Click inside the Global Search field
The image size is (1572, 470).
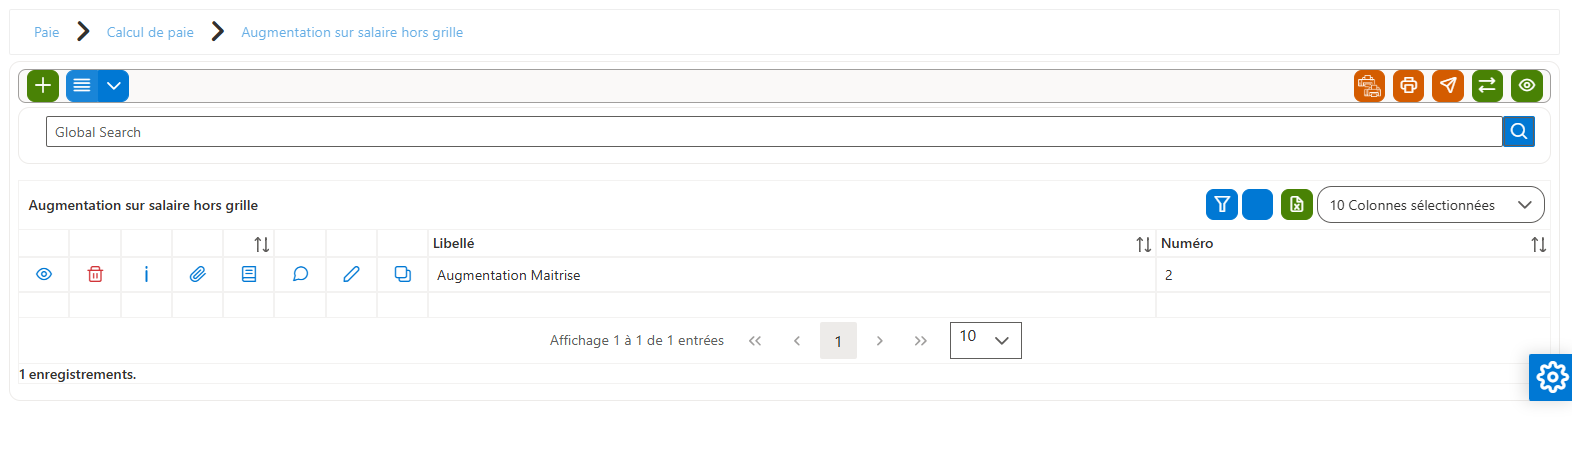(774, 132)
